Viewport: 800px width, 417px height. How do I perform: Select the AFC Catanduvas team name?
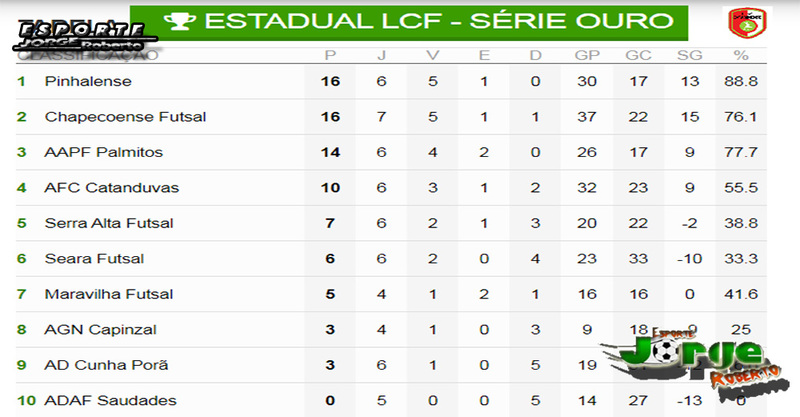coord(112,188)
